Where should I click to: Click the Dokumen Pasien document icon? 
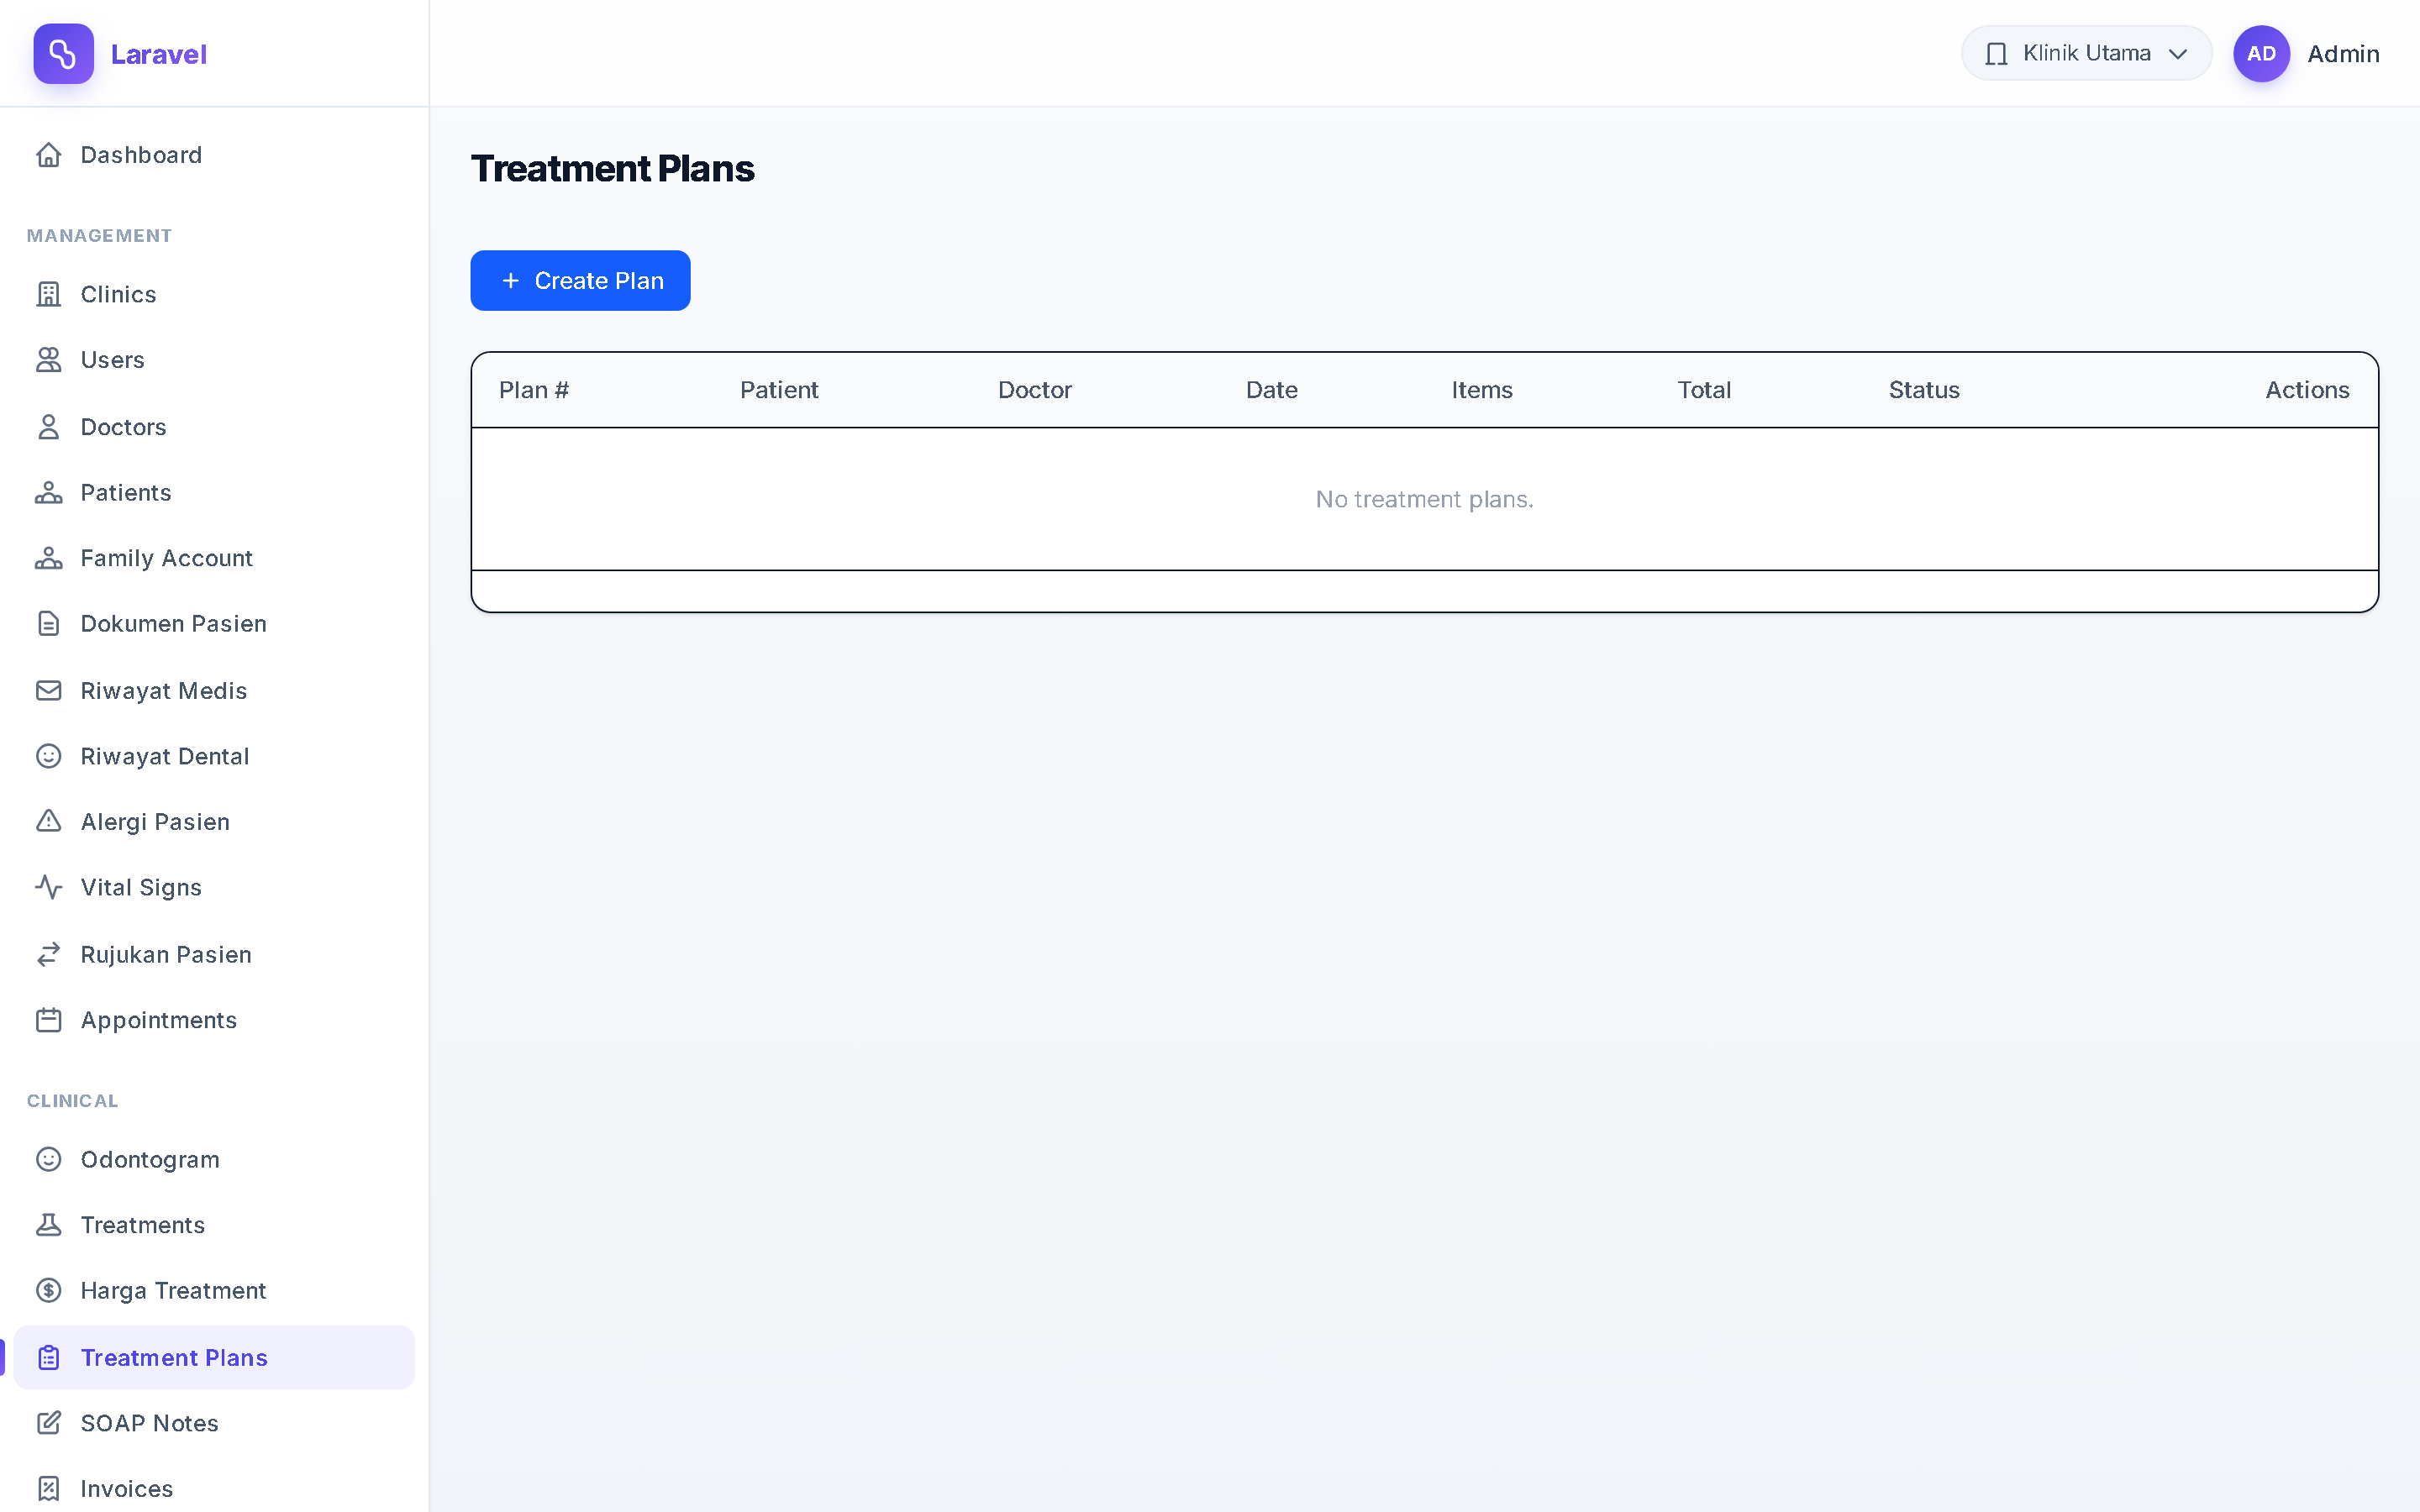coord(48,624)
